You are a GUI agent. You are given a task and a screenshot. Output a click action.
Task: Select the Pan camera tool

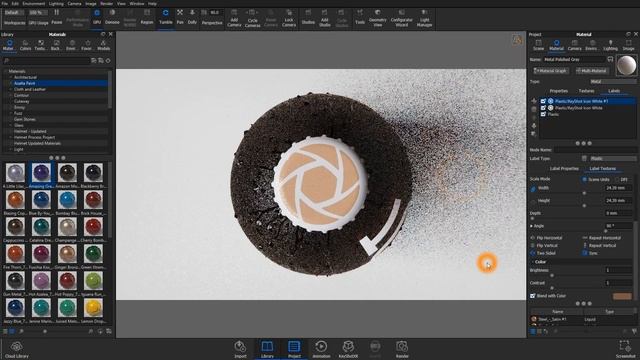180,17
